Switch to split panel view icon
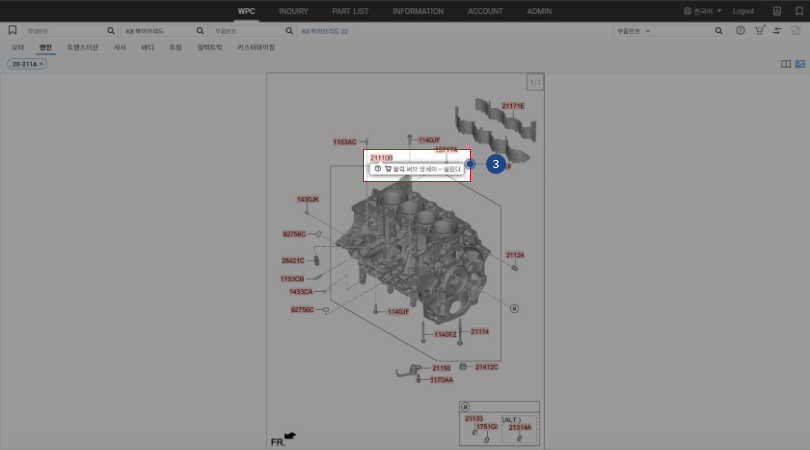 pyautogui.click(x=786, y=64)
